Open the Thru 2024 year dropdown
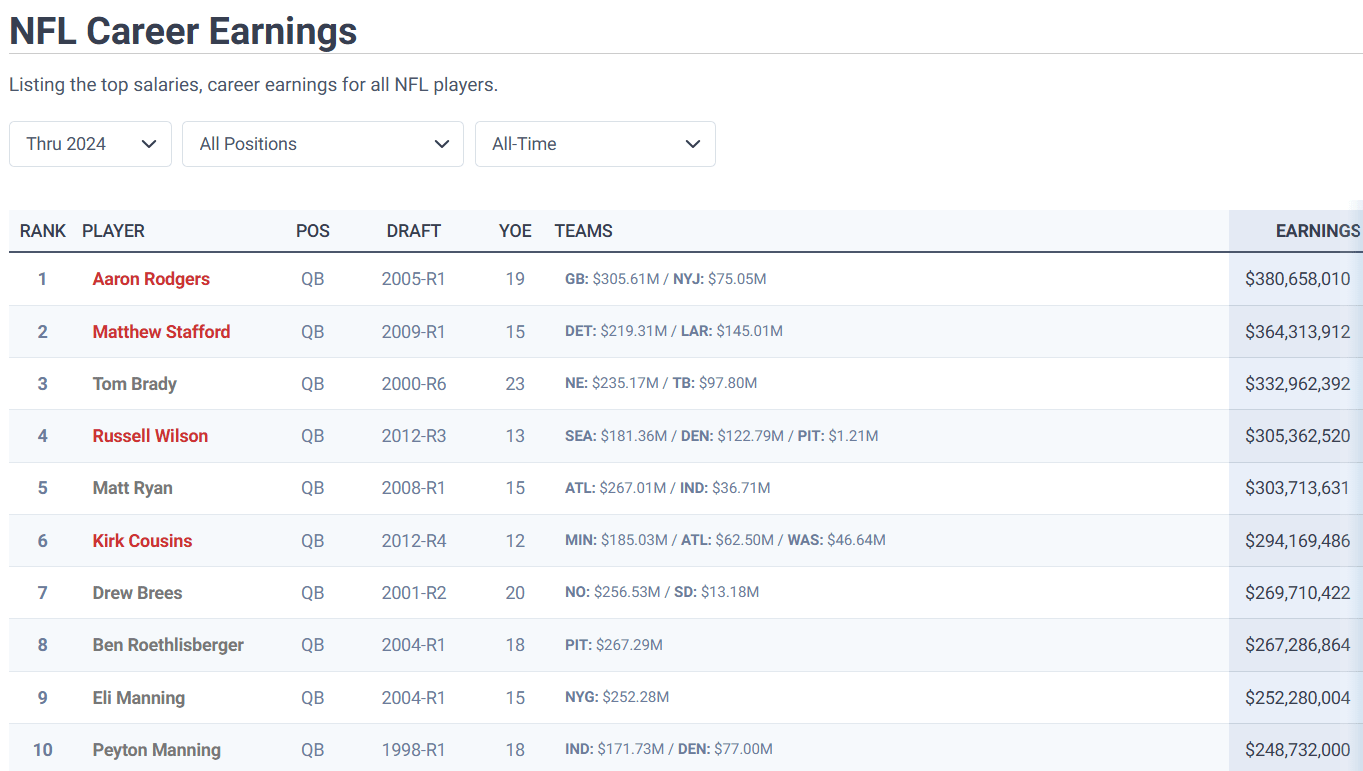 click(x=90, y=144)
